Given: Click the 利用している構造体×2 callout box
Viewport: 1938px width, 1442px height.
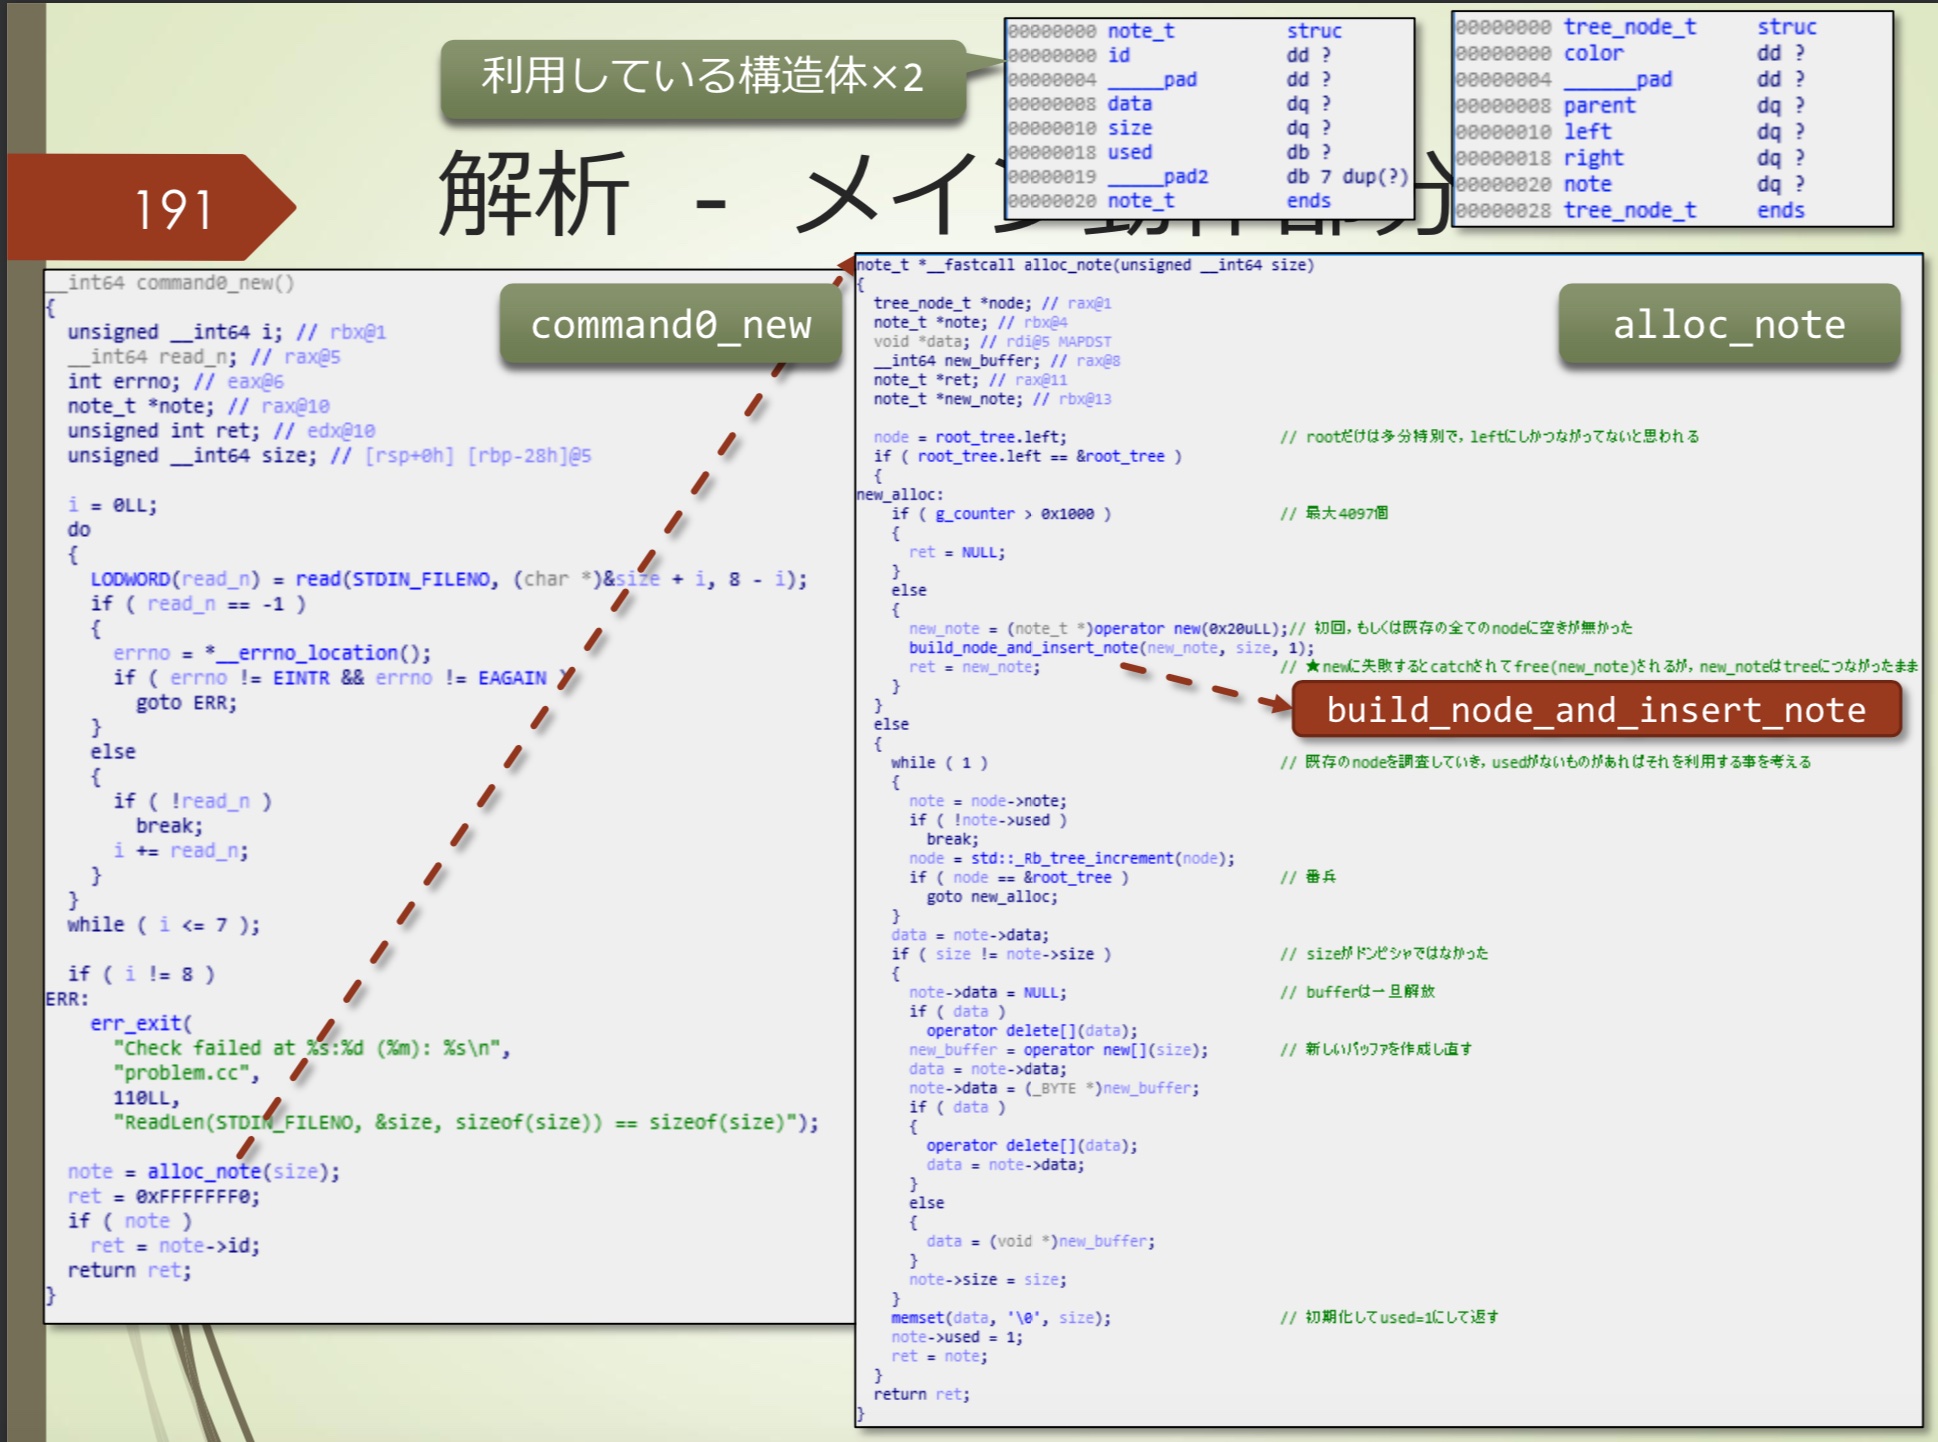Looking at the screenshot, I should (x=702, y=77).
